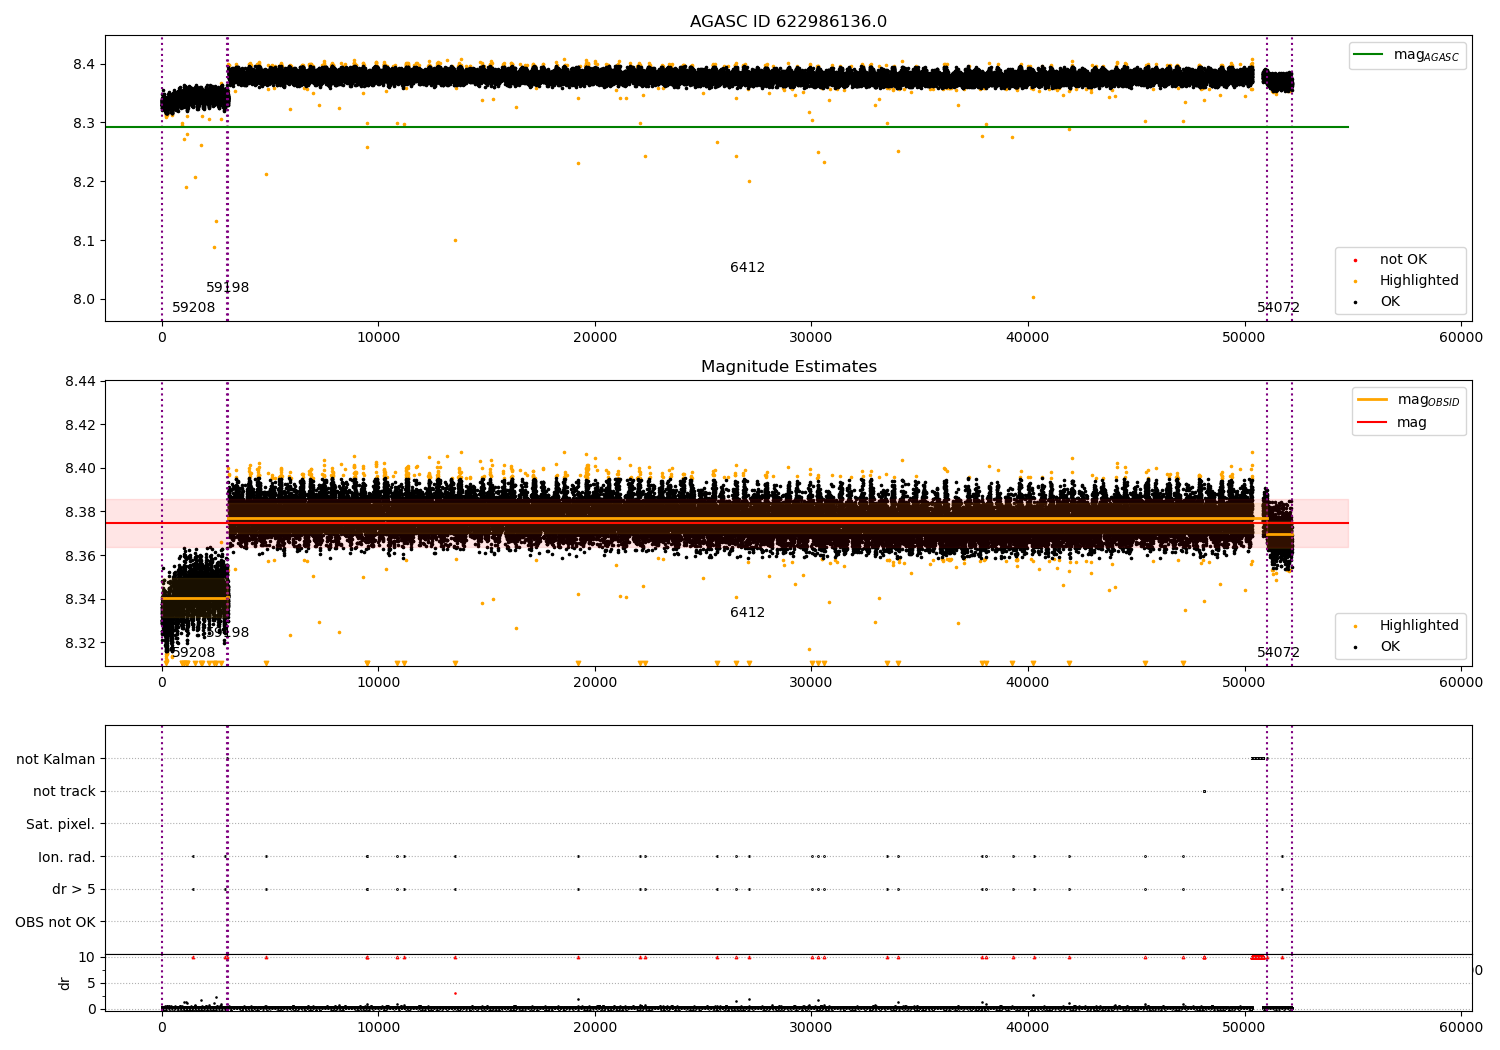Click the 59208 annotation in Magnitude Estimates plot
This screenshot has width=1500, height=1050.
coord(194,653)
